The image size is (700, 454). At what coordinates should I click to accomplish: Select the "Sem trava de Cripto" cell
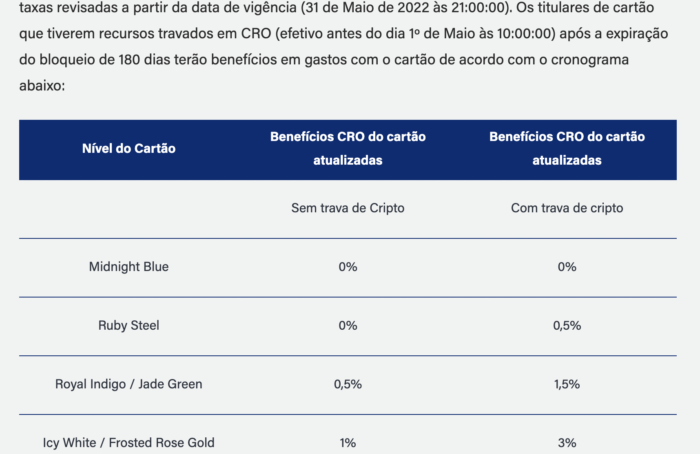(x=347, y=208)
